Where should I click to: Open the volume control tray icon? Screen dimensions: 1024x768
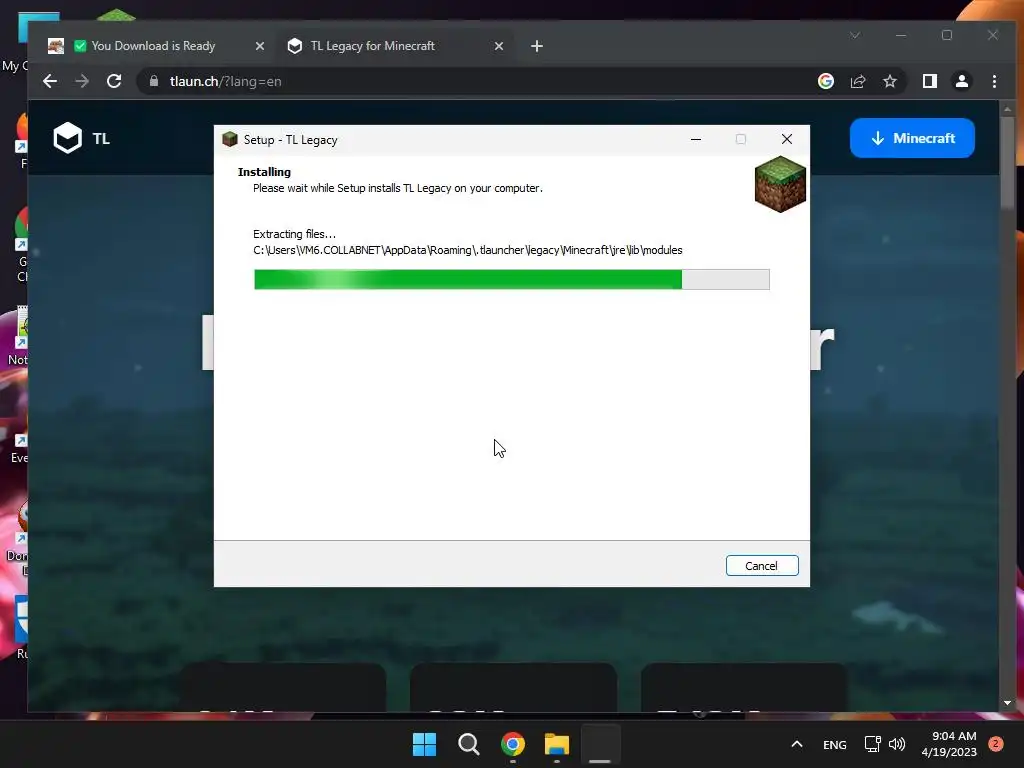tap(897, 744)
